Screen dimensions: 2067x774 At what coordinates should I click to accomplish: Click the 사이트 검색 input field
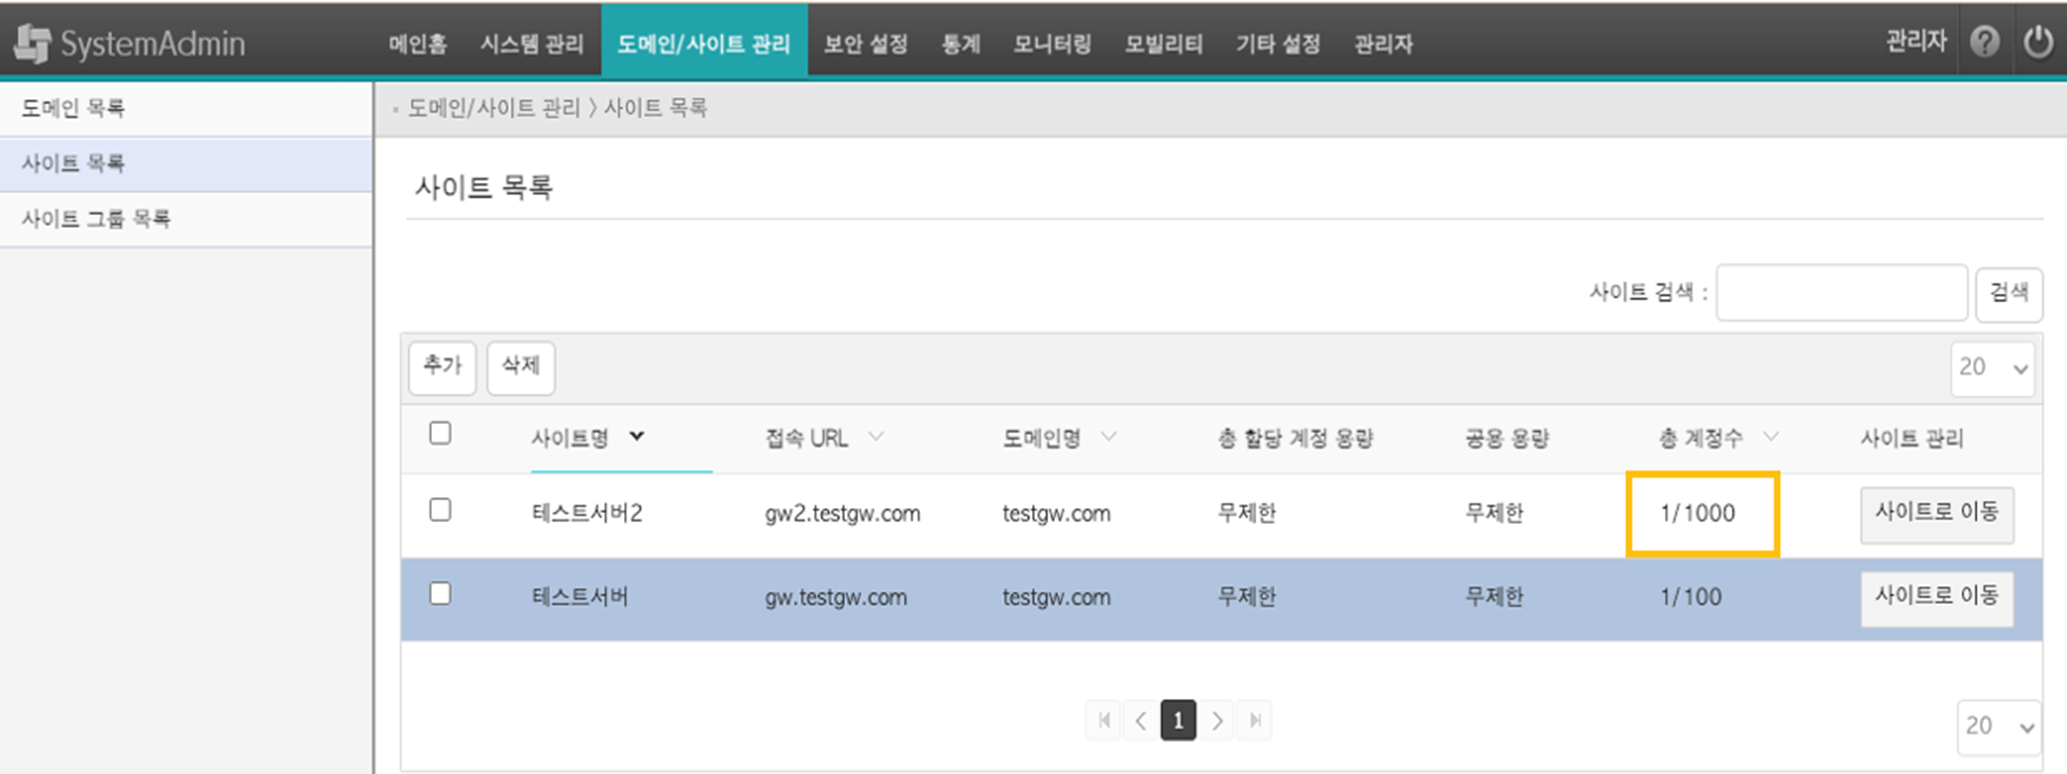coord(1841,293)
